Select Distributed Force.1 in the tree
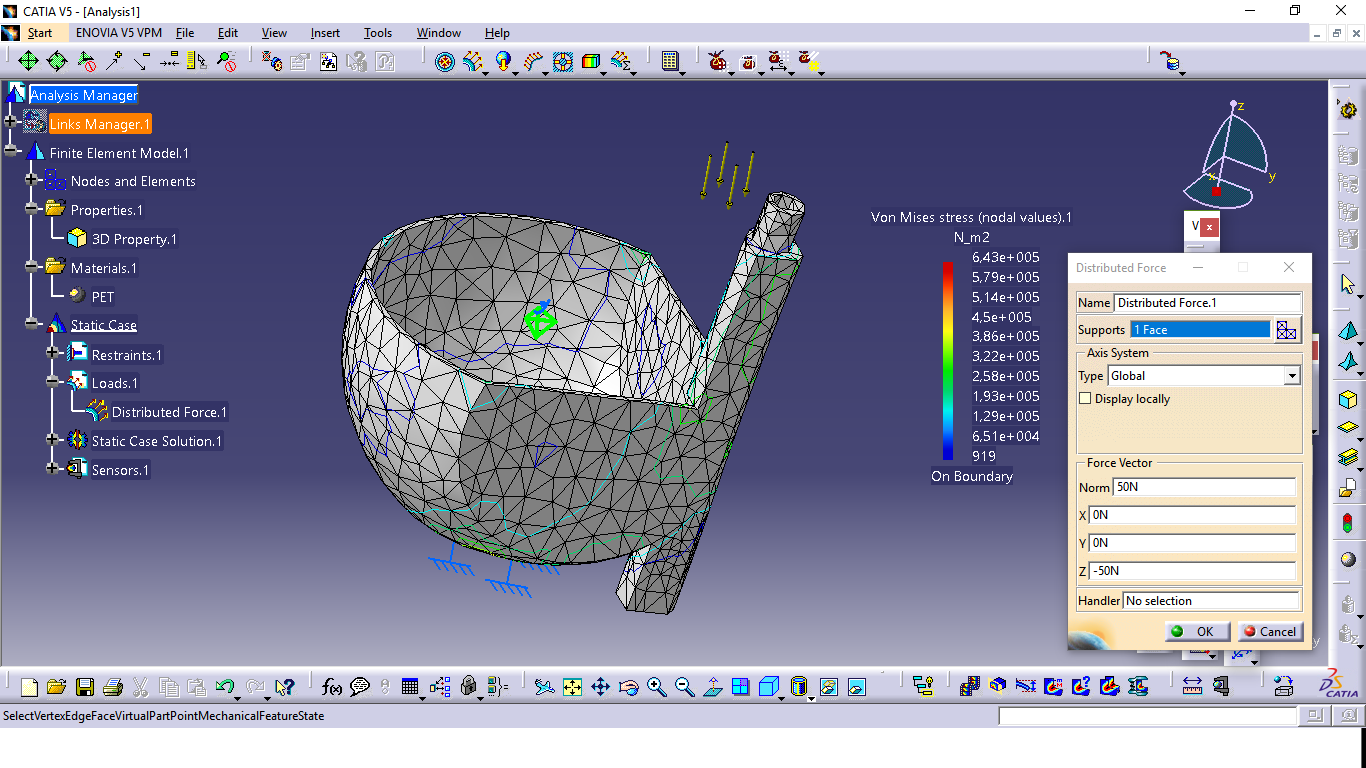Screen dimensions: 1366x768 pos(169,412)
